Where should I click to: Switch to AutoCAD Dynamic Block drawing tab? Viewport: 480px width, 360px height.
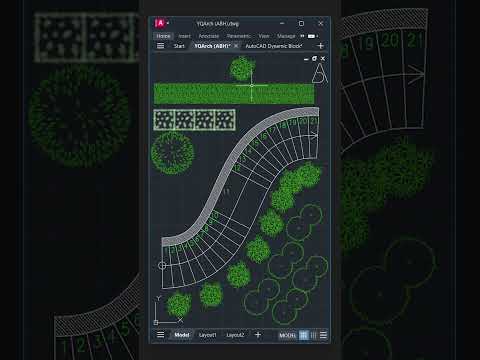coord(274,46)
